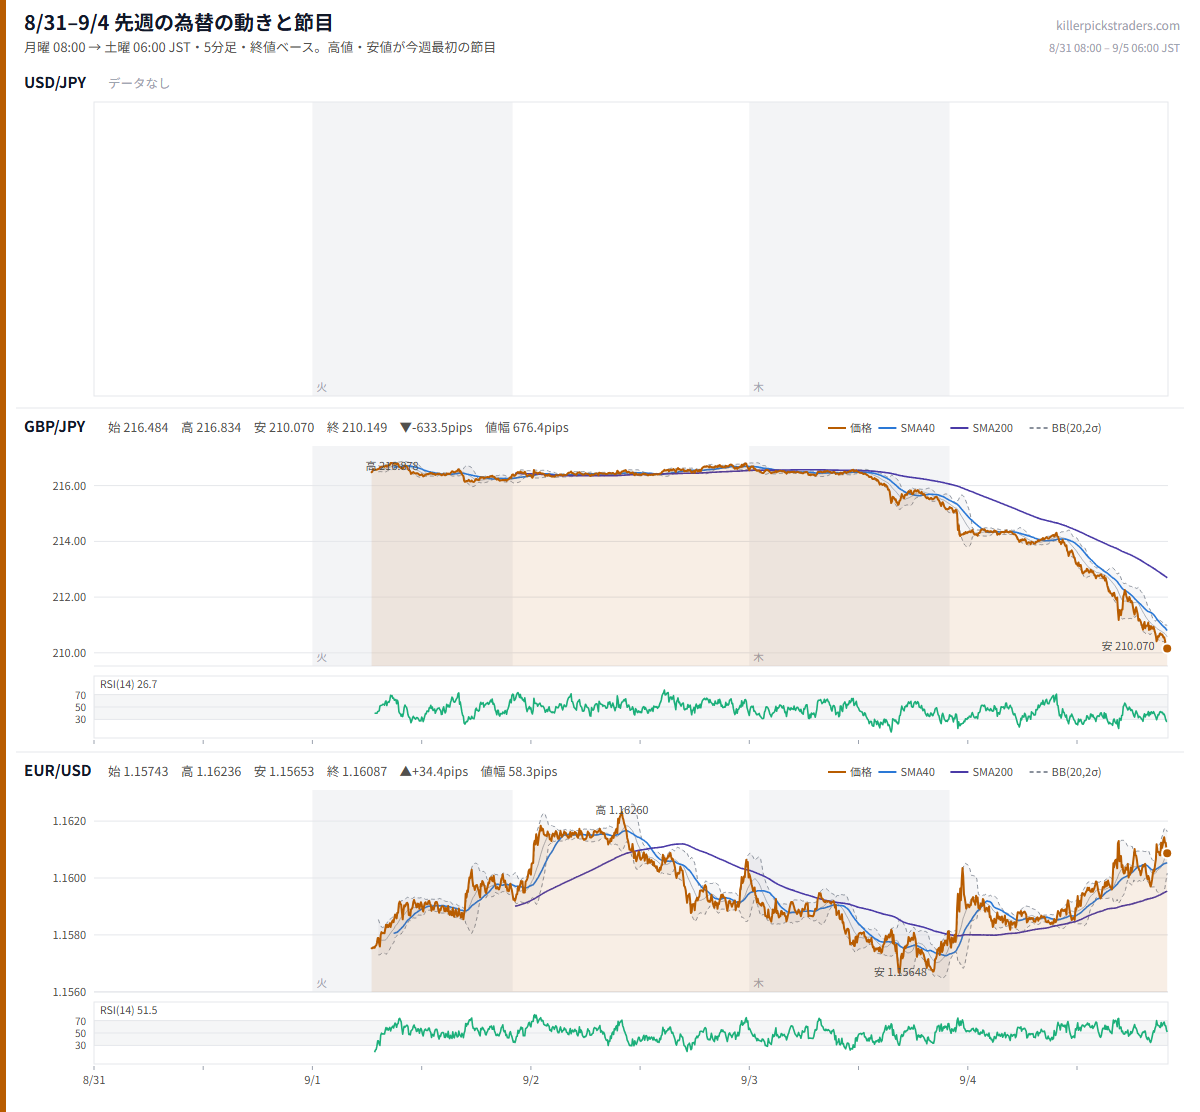Select the subtitle starting 月曜 08:00
Screen dimensions: 1200x1112
260,47
